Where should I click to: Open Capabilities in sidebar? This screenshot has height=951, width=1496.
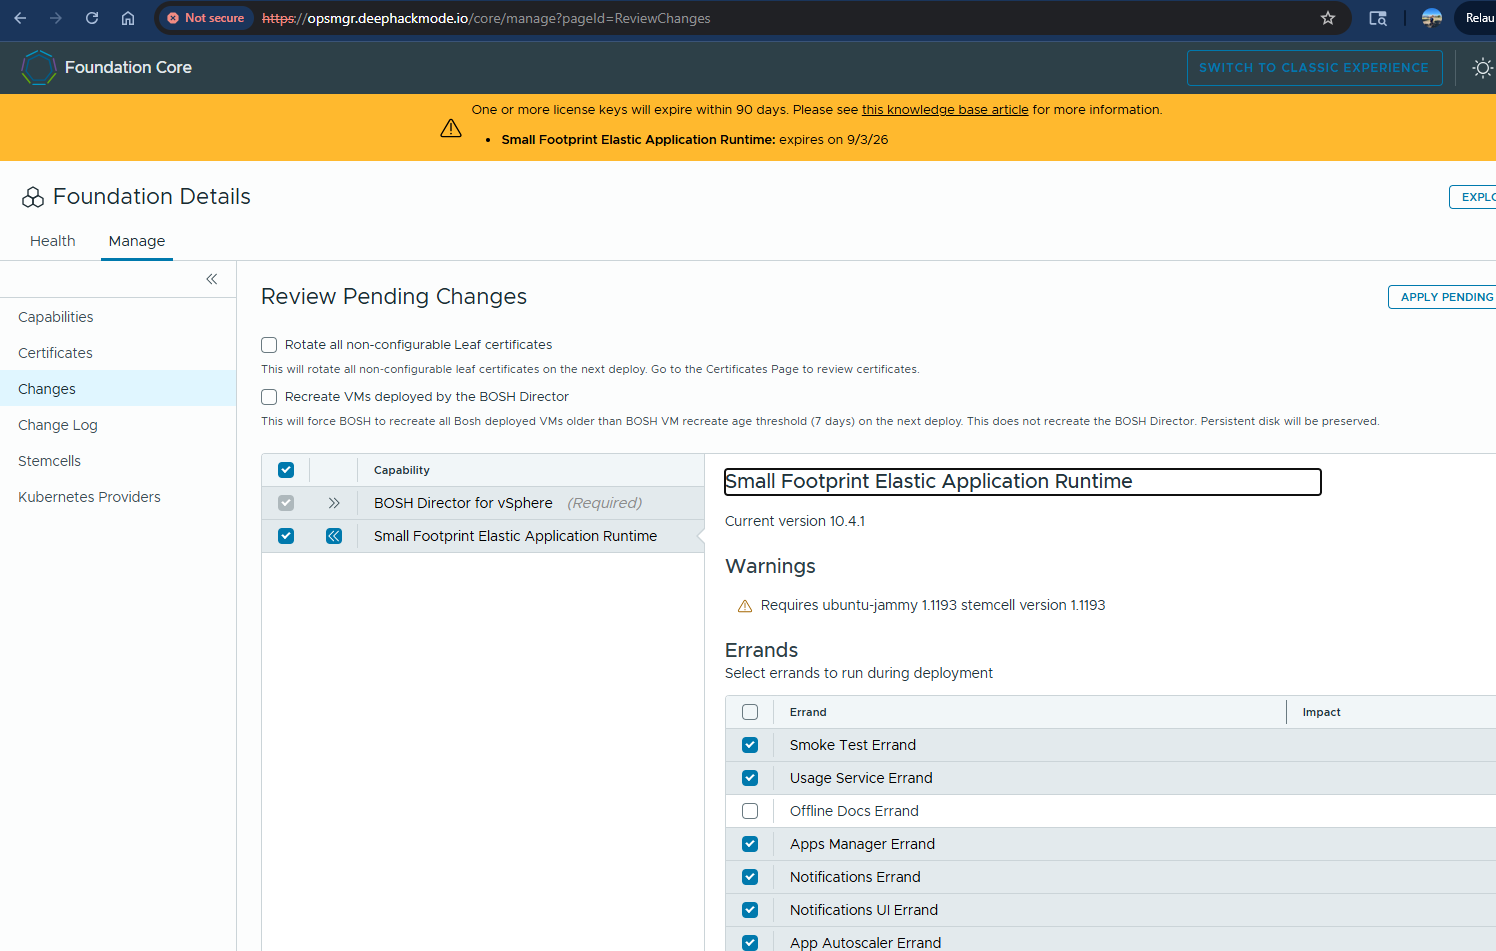[118, 317]
